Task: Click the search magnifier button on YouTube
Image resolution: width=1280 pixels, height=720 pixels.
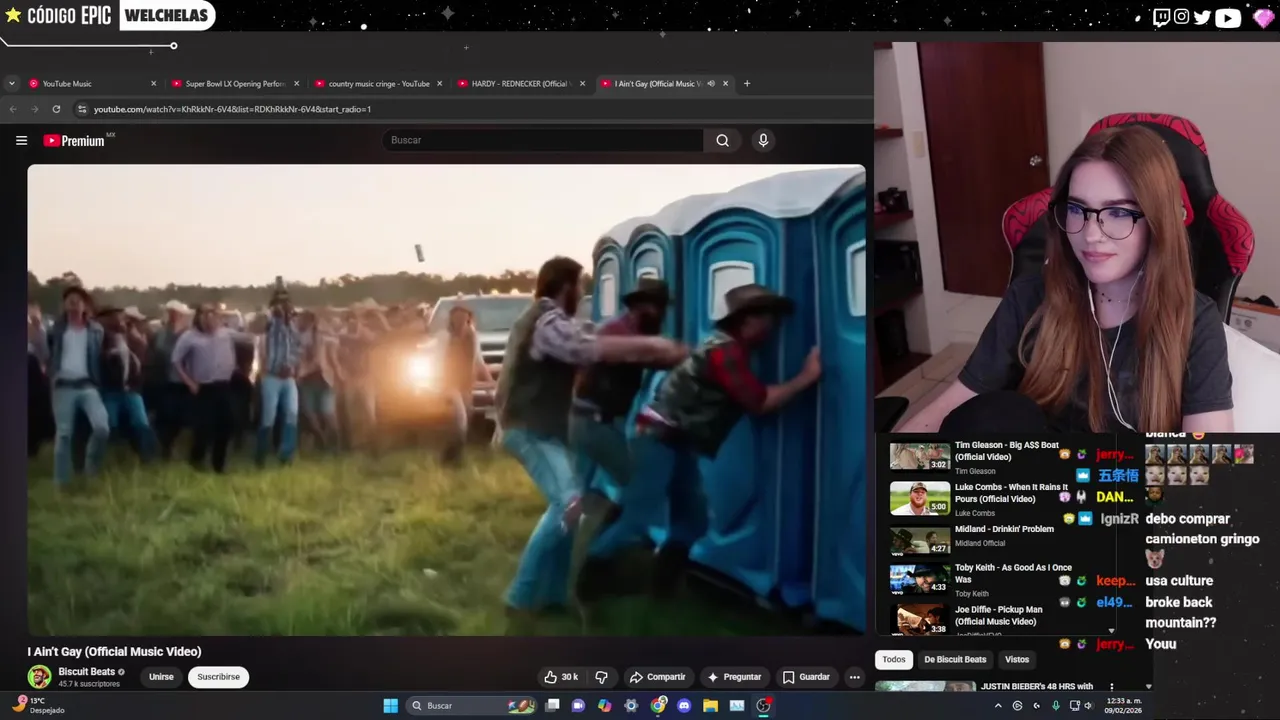Action: (722, 140)
